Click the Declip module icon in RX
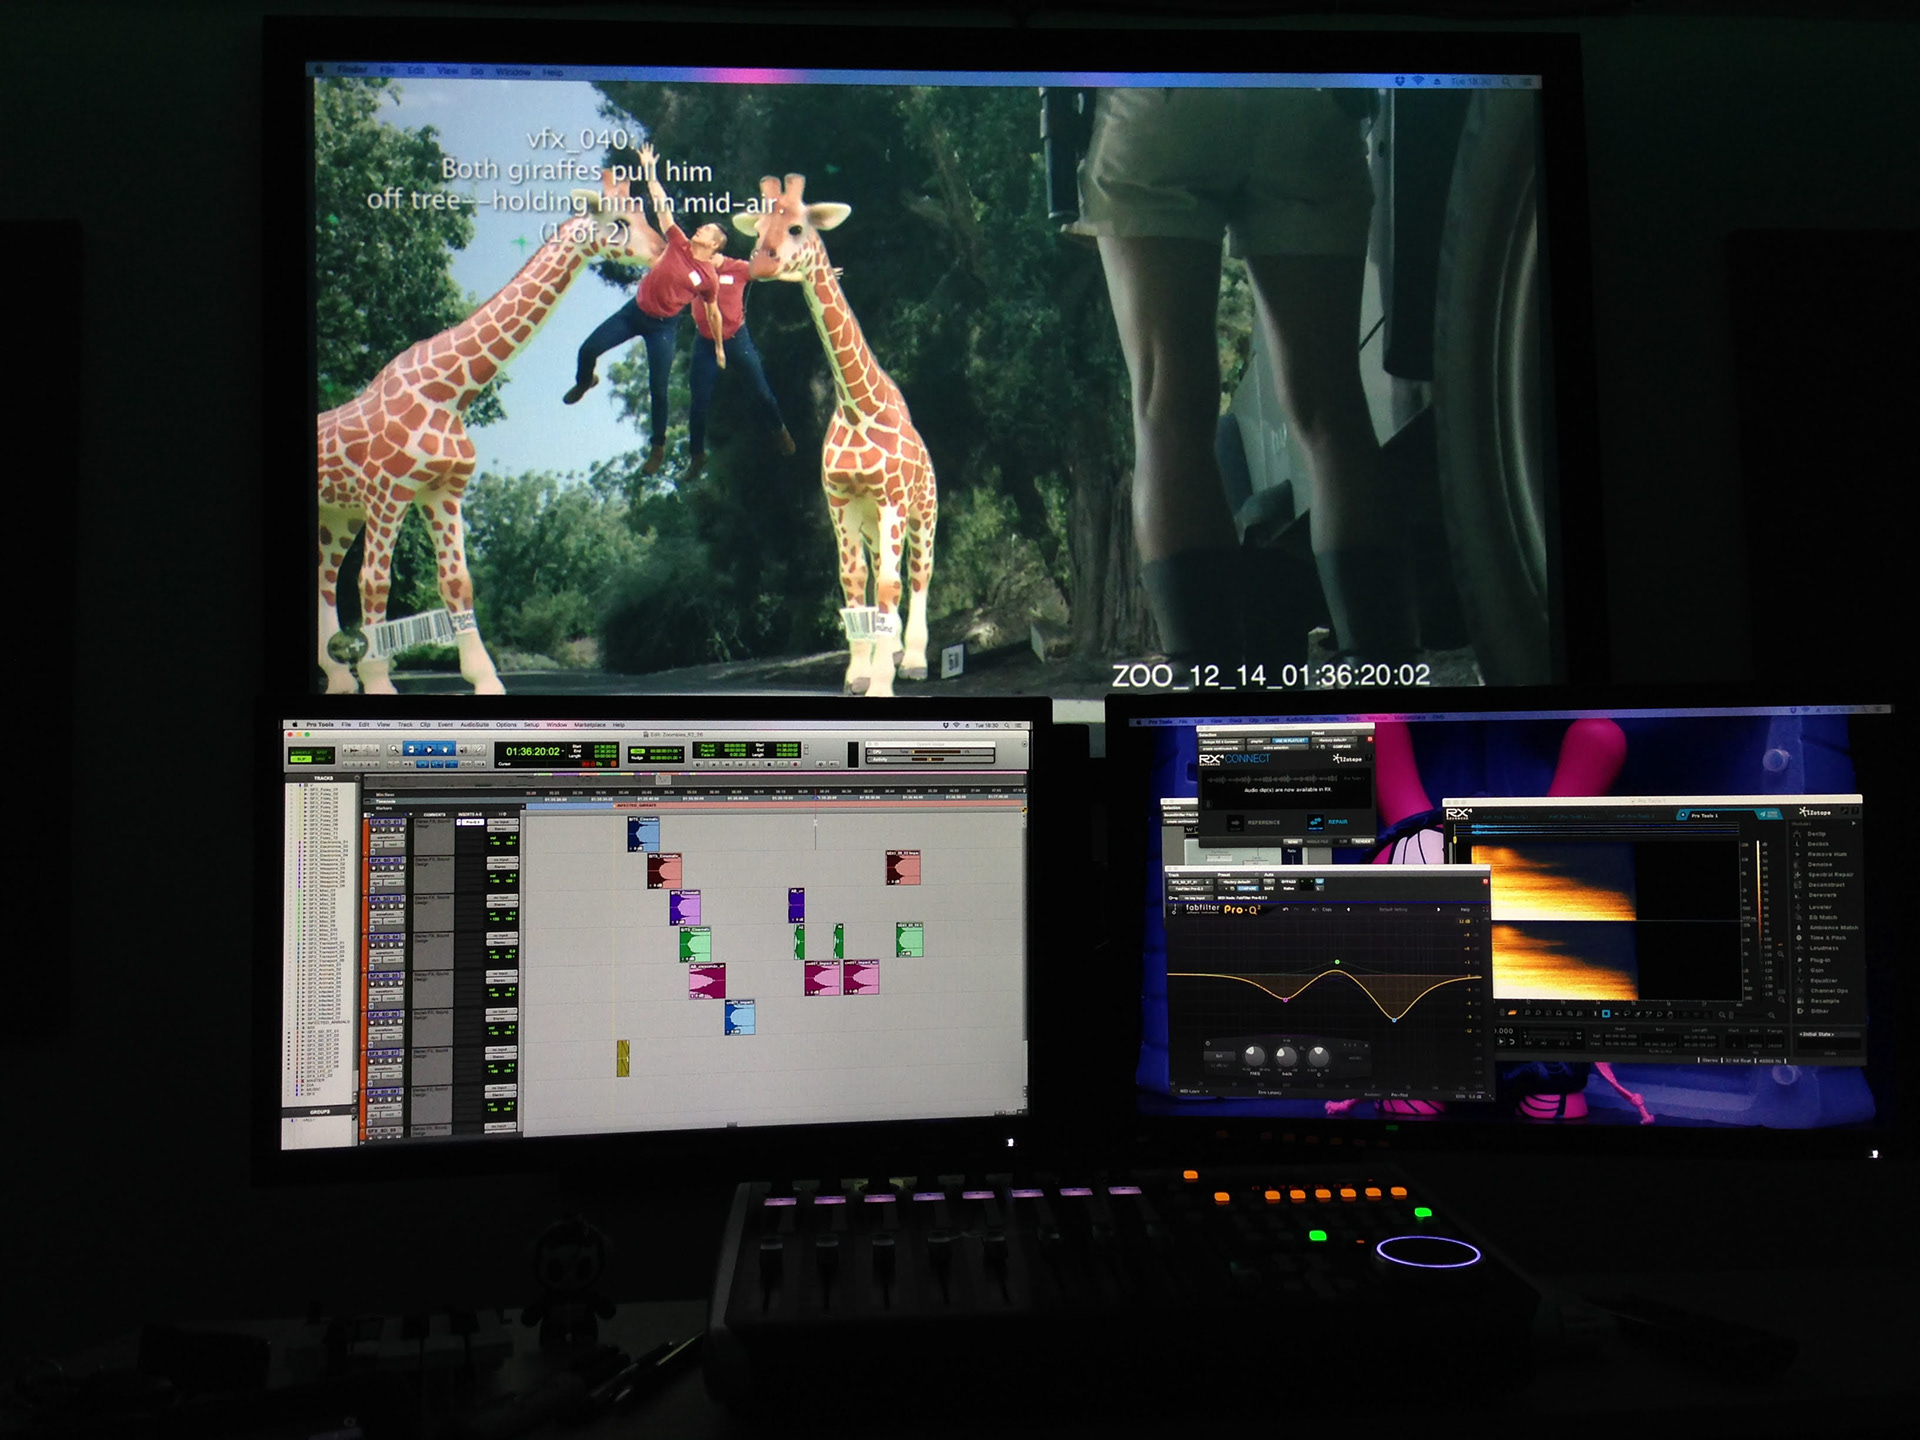This screenshot has height=1440, width=1920. click(x=1799, y=834)
